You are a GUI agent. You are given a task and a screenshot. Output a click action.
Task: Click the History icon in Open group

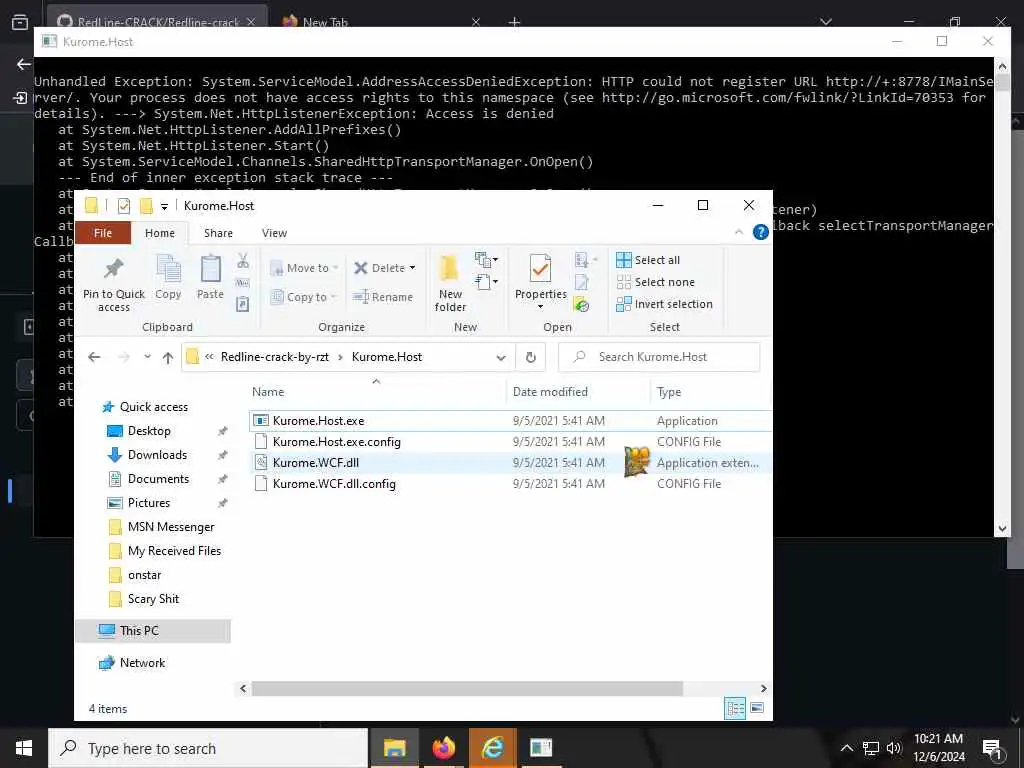pos(581,304)
